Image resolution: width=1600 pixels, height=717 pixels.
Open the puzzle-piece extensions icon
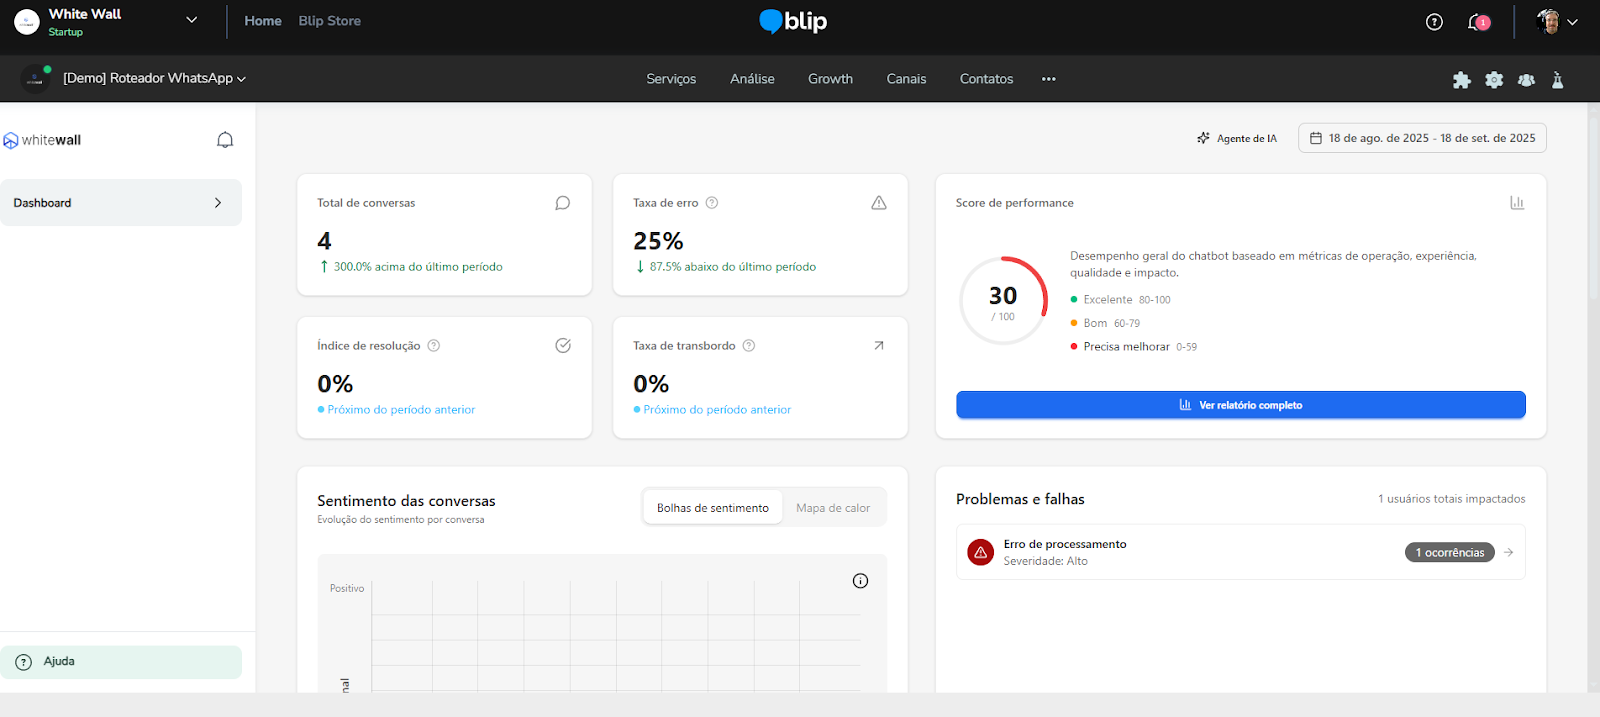pyautogui.click(x=1461, y=80)
